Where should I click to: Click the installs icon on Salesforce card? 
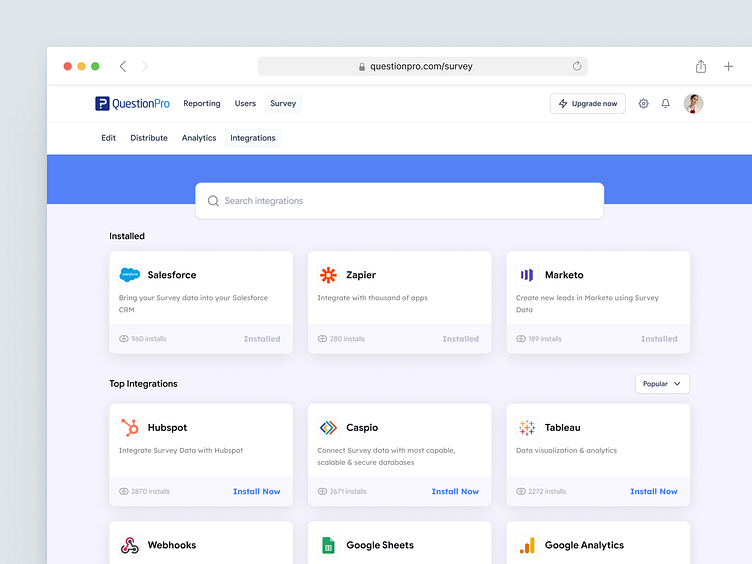point(124,339)
